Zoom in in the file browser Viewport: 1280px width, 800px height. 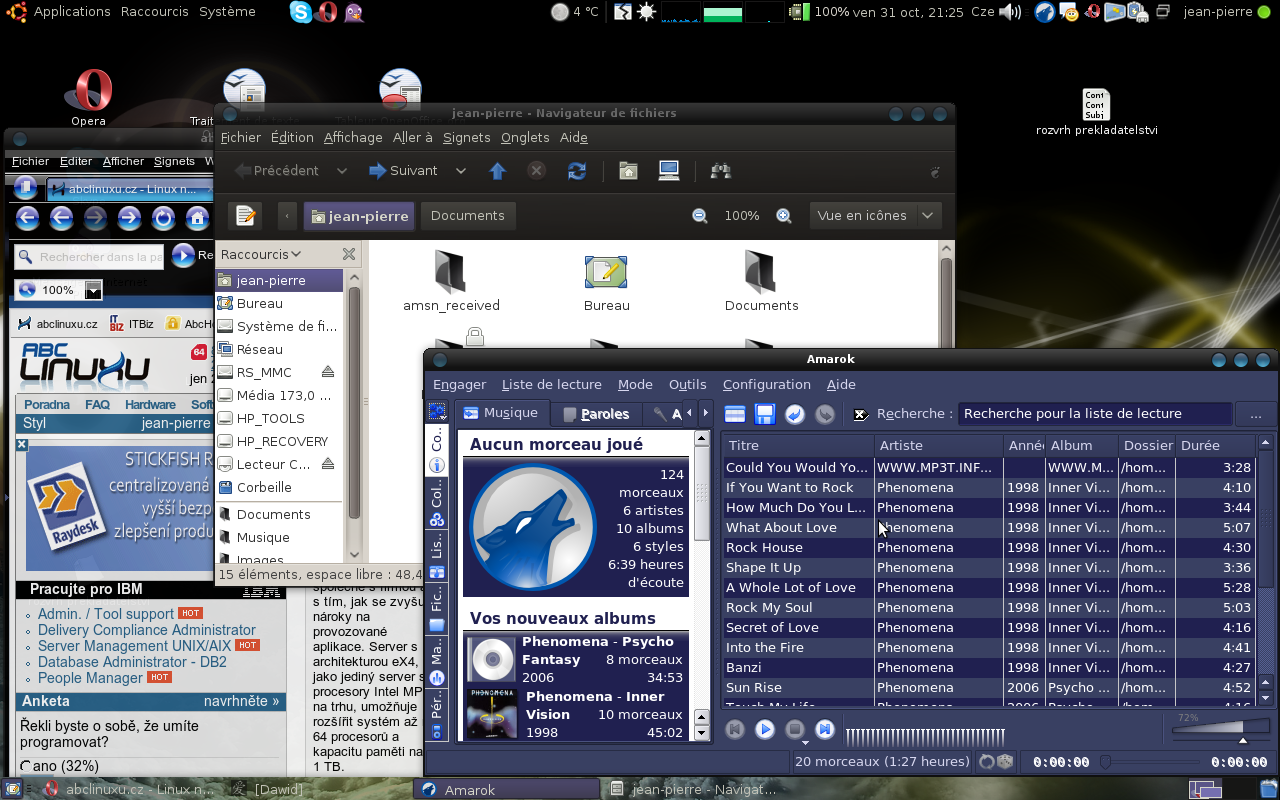tap(784, 215)
